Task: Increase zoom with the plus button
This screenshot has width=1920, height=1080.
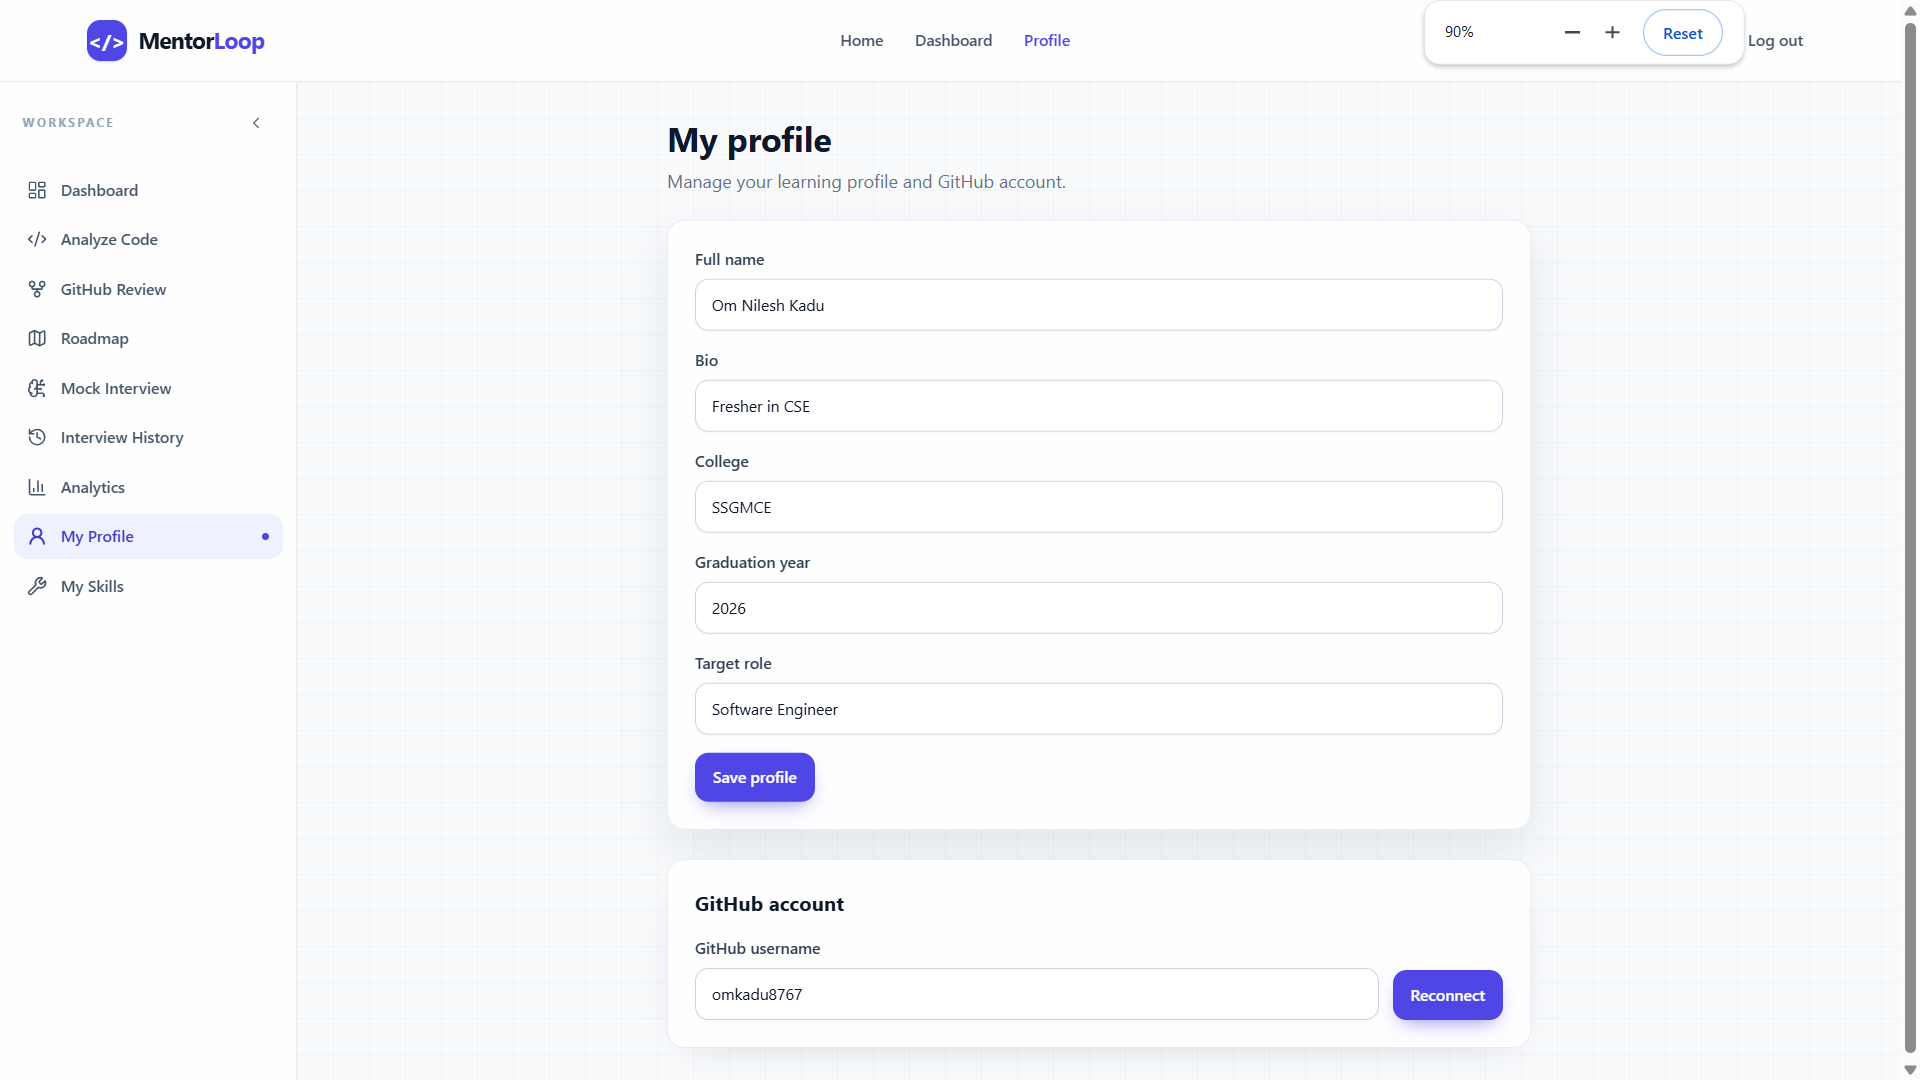Action: tap(1612, 33)
